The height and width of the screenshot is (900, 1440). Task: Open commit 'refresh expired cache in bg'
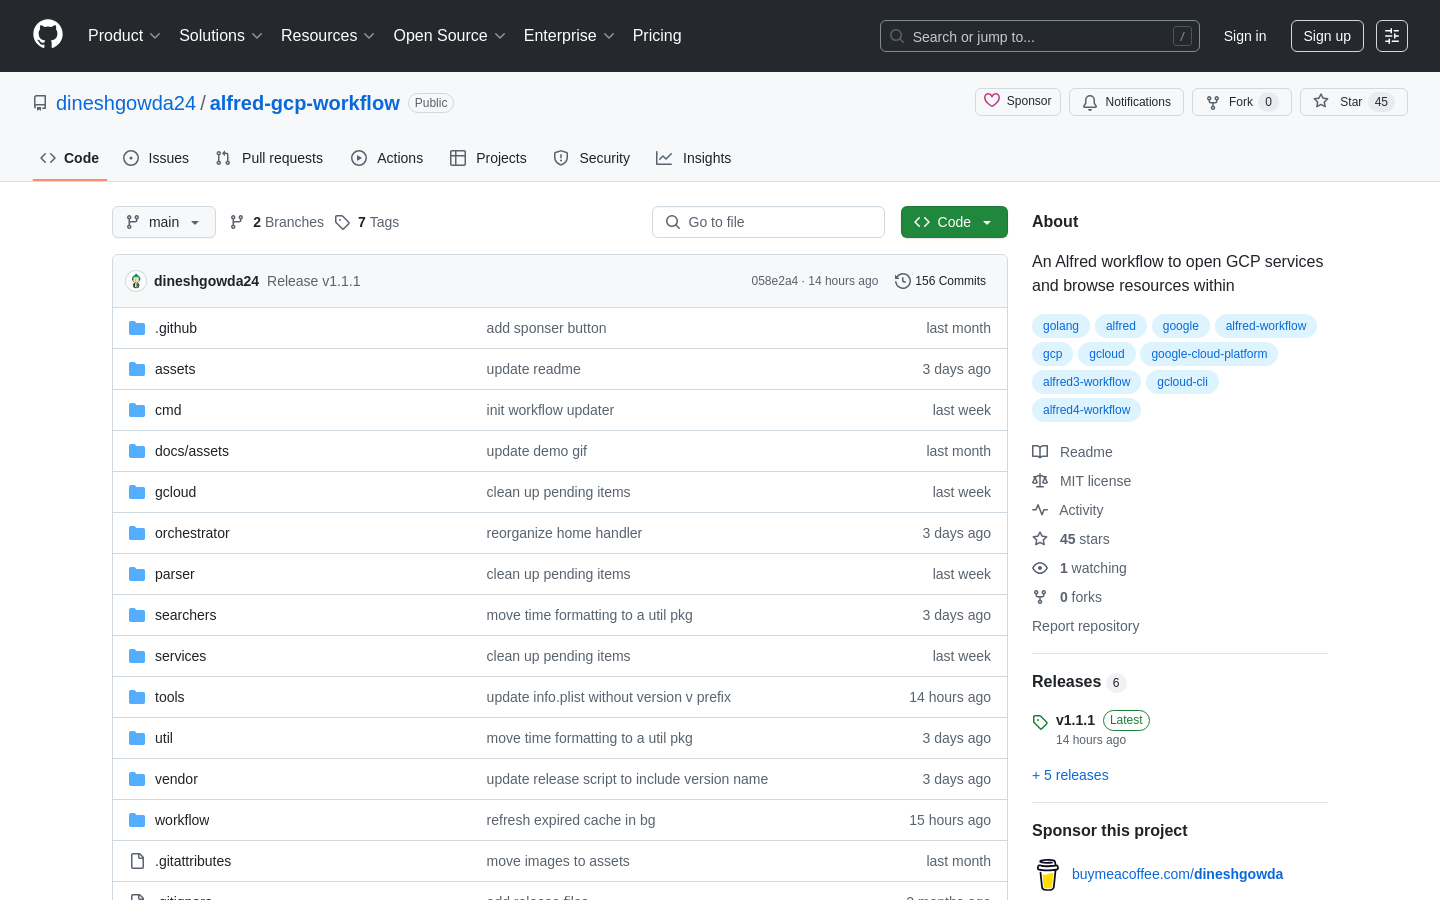(x=571, y=820)
